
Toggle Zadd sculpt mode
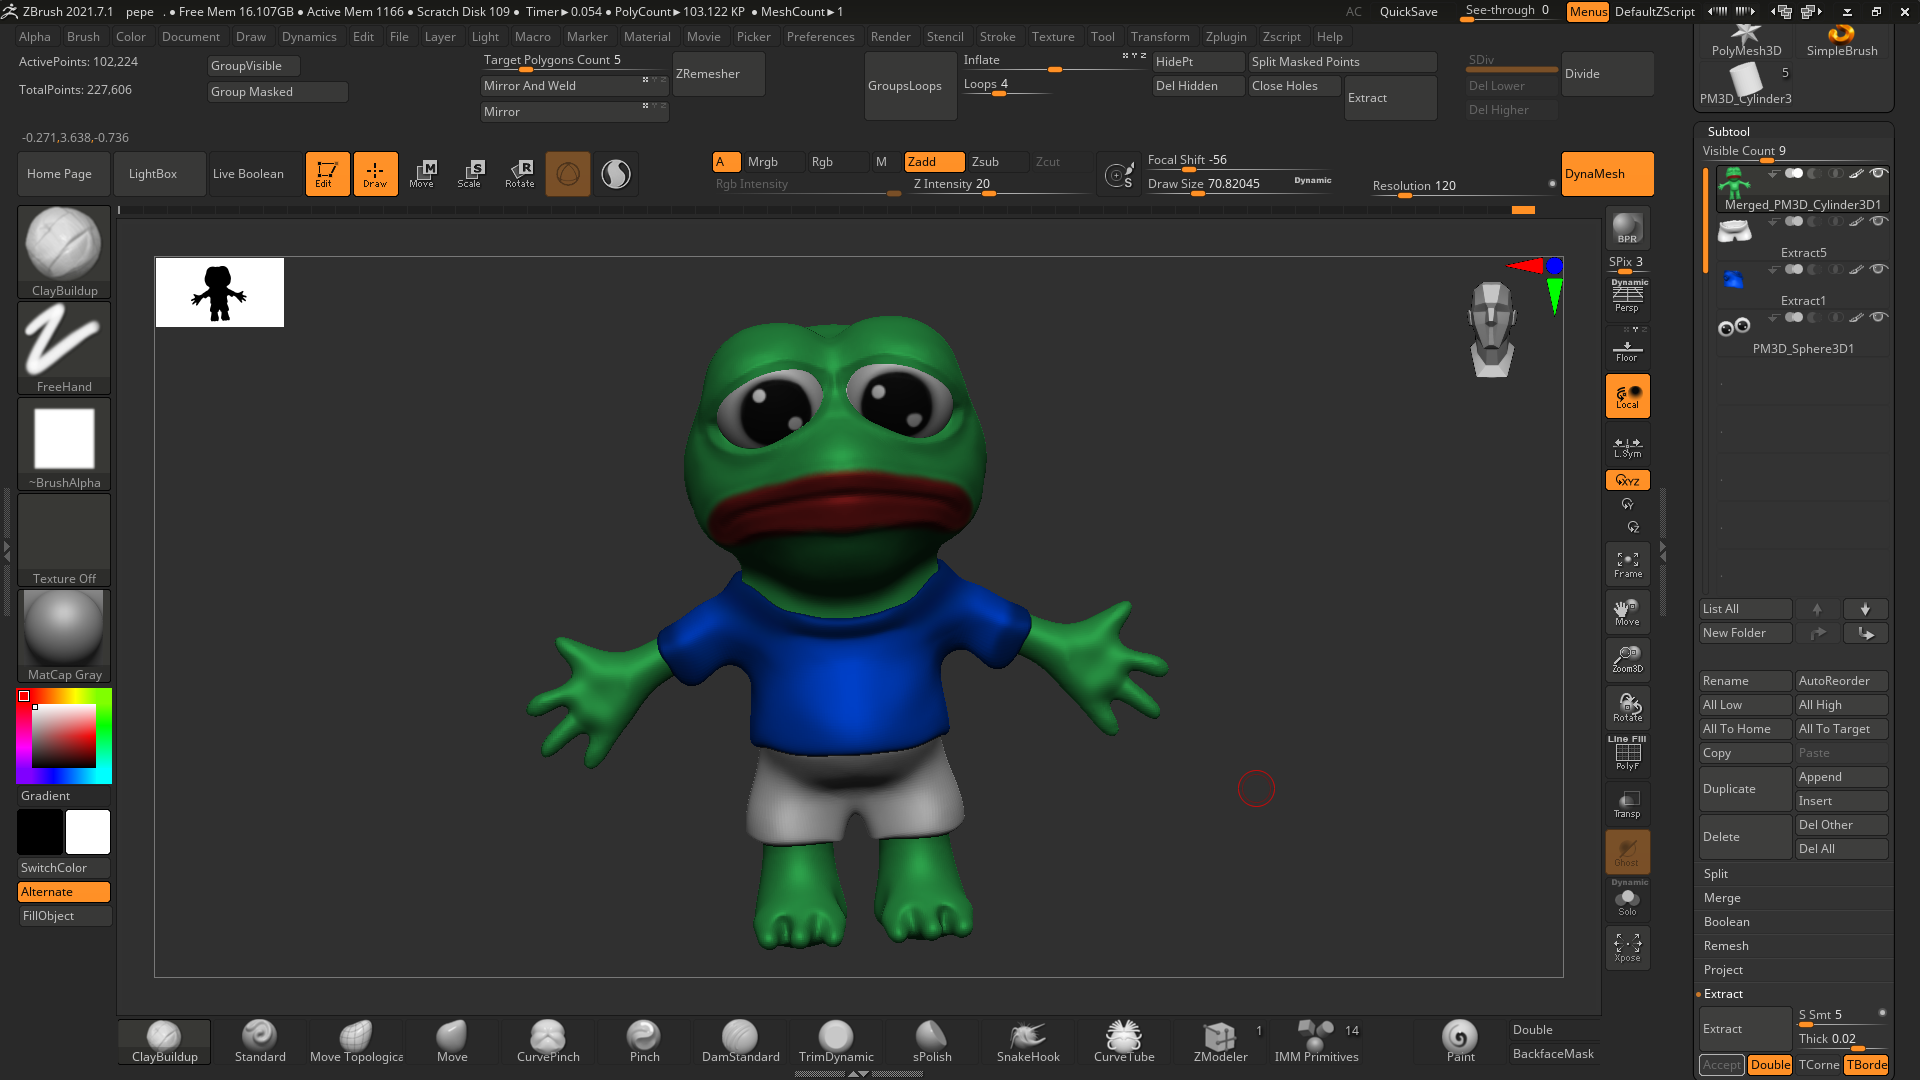pos(934,162)
